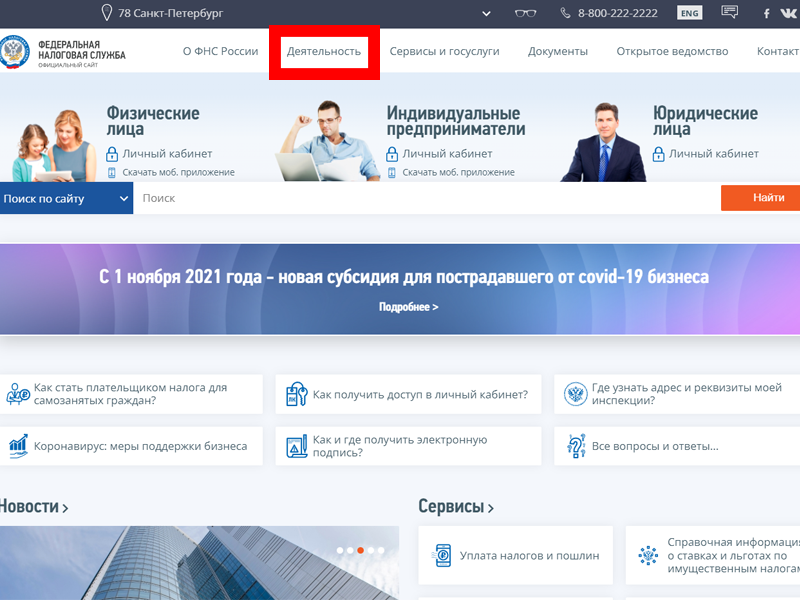Open 'Как стать плательщиком налога для самозанятых'
The image size is (800, 600).
[131, 394]
